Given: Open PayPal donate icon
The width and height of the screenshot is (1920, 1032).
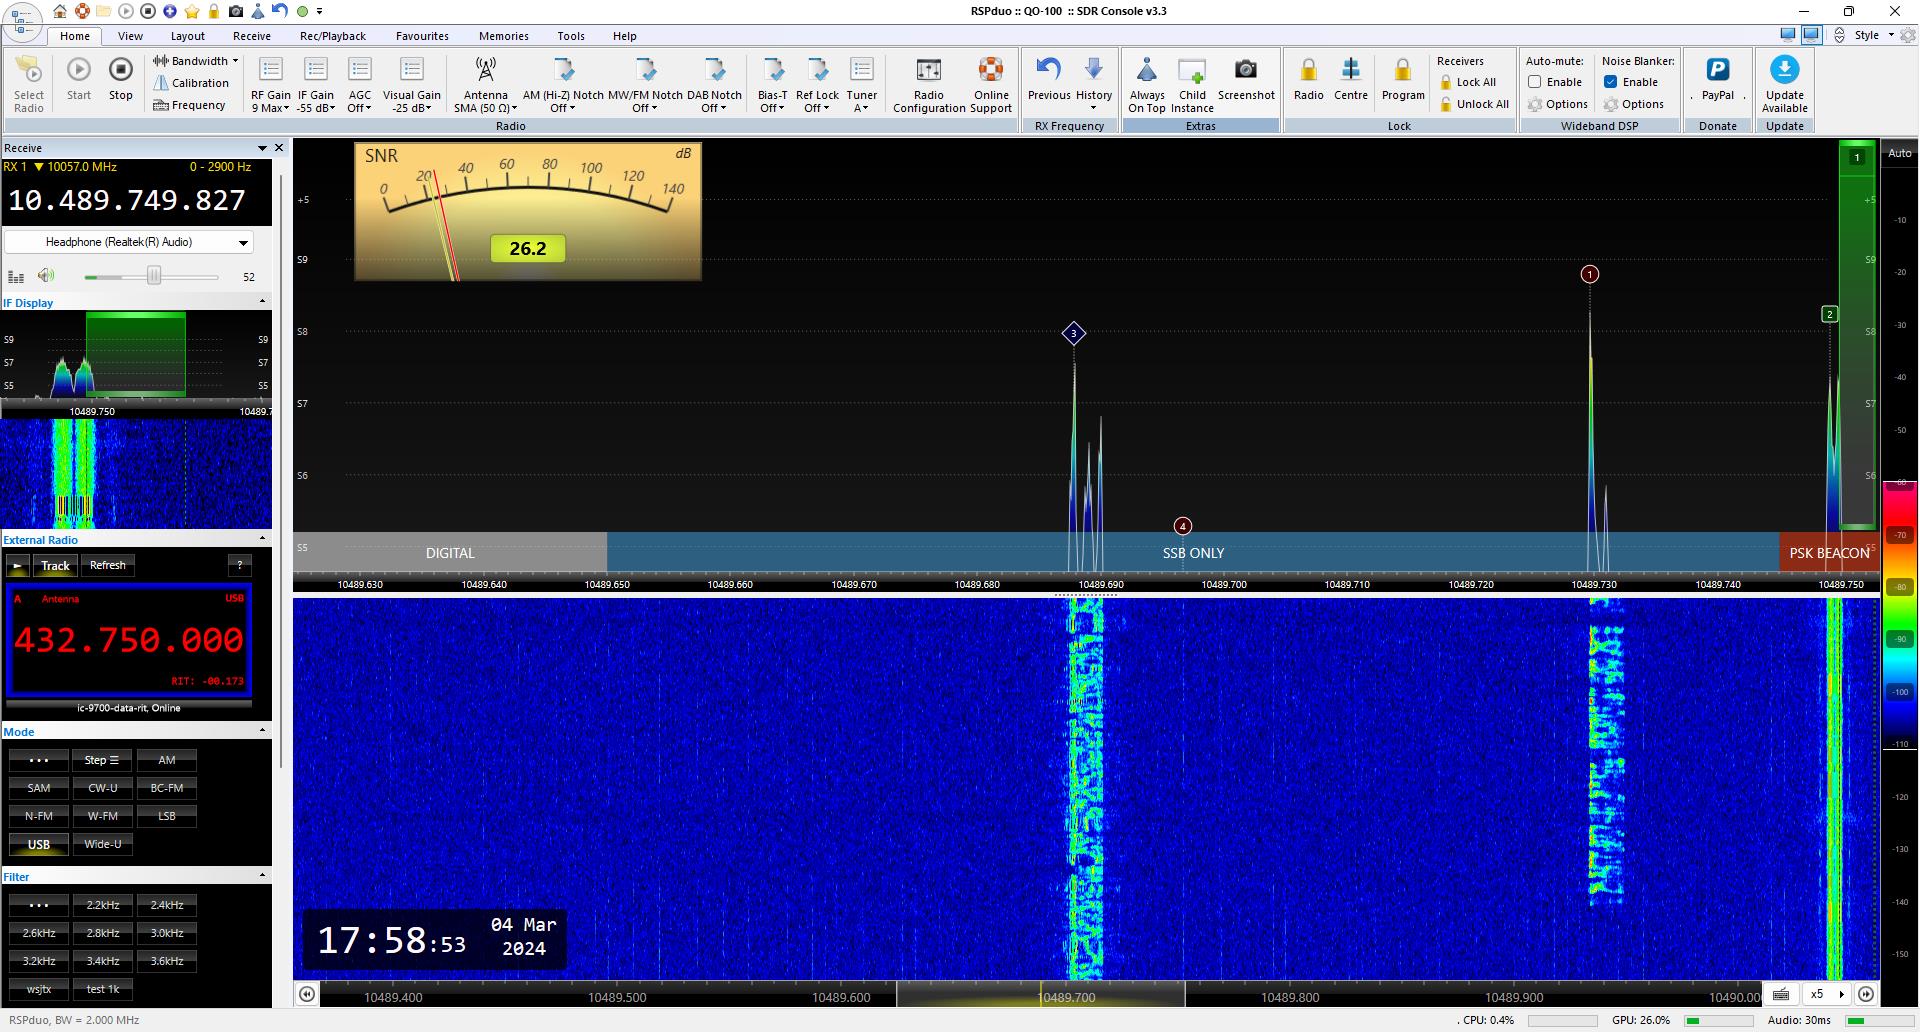Looking at the screenshot, I should [x=1717, y=70].
